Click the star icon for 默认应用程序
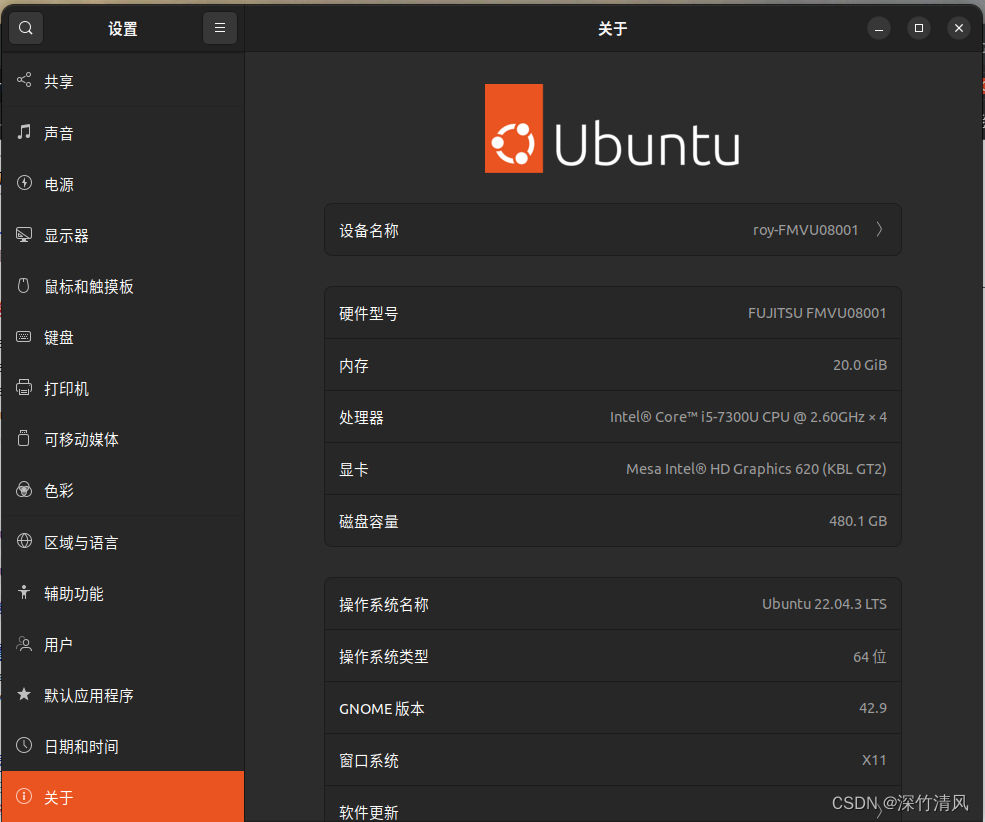The image size is (985, 822). [x=24, y=694]
